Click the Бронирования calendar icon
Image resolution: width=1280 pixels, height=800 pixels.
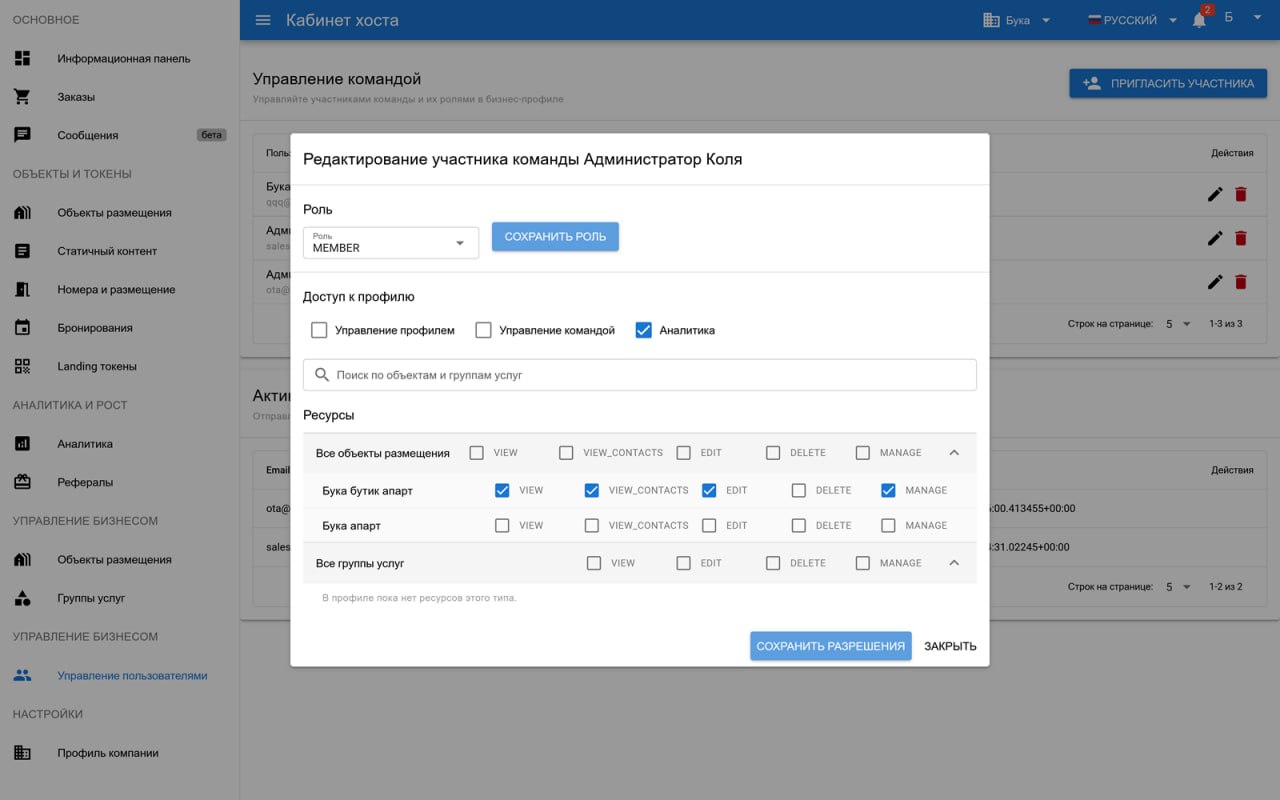tap(22, 328)
